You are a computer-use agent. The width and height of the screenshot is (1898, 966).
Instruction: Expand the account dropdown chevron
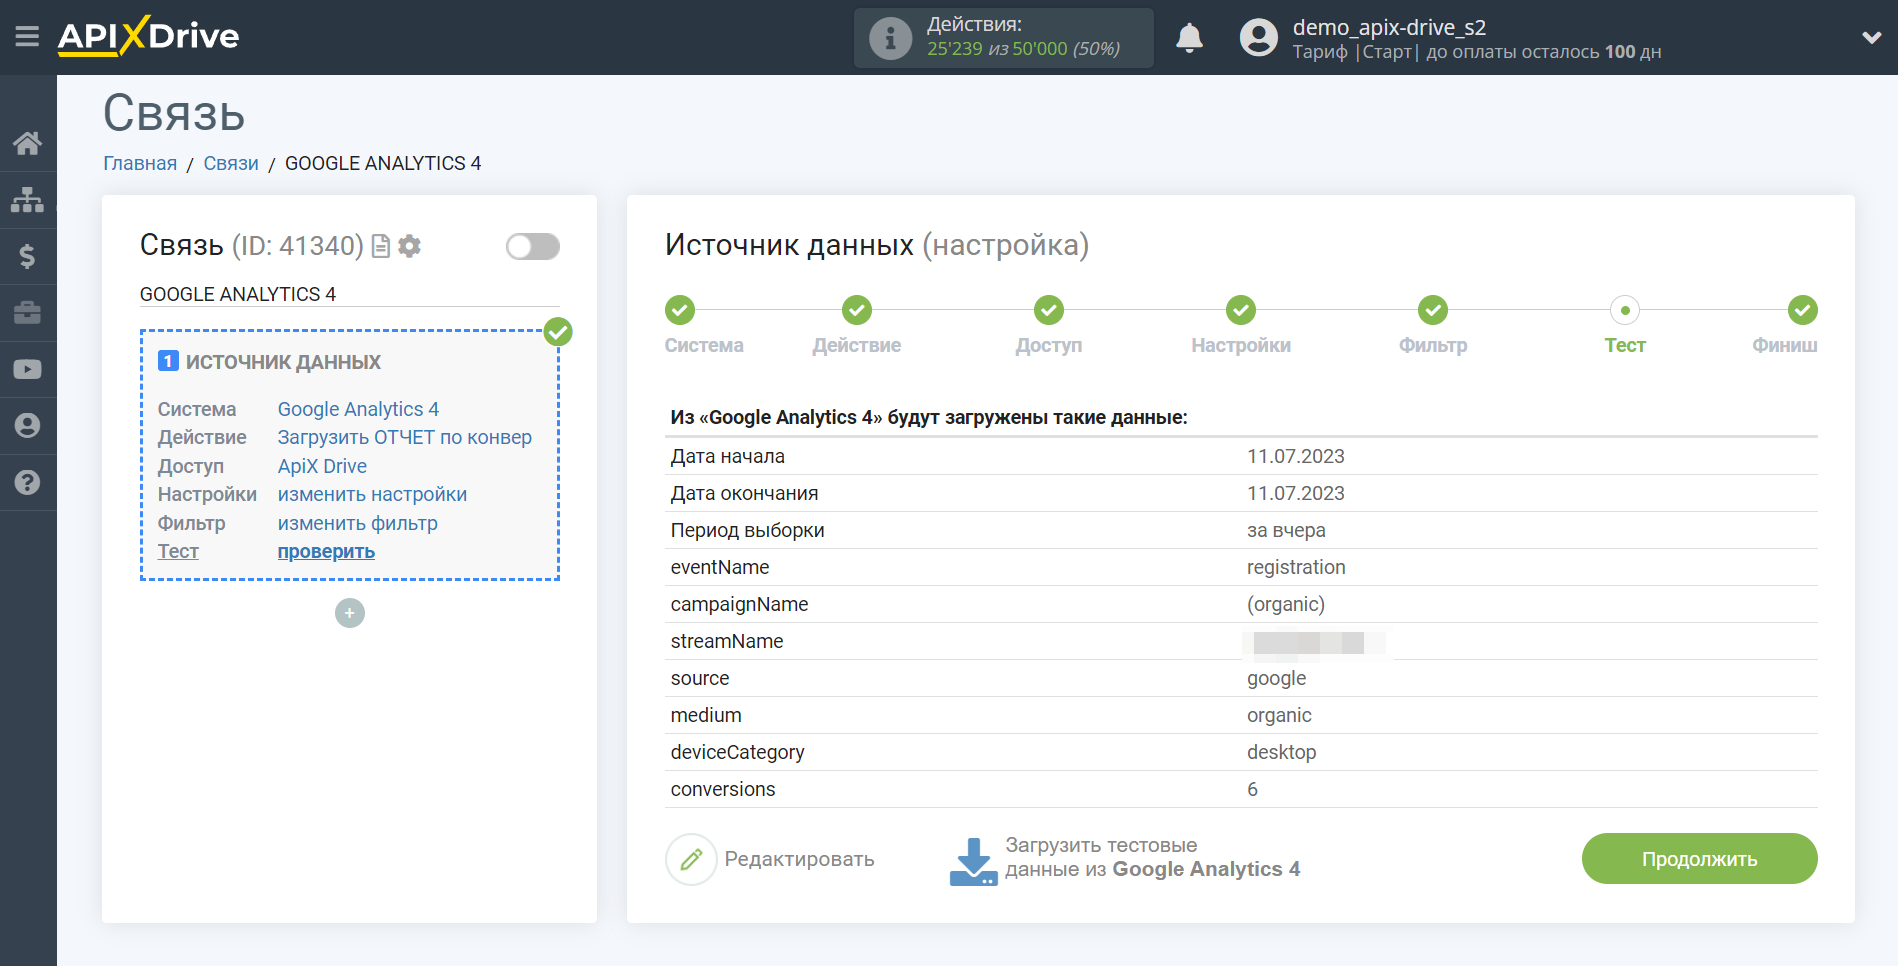[1871, 38]
